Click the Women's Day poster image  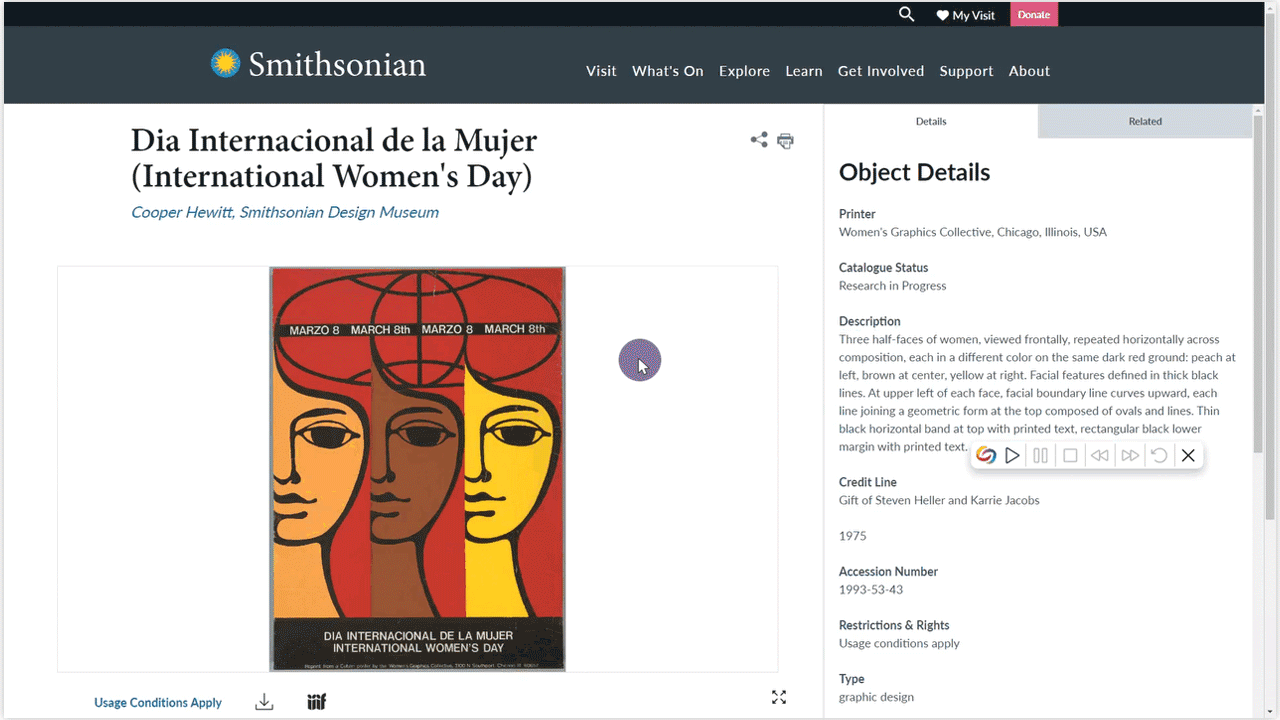pos(417,468)
